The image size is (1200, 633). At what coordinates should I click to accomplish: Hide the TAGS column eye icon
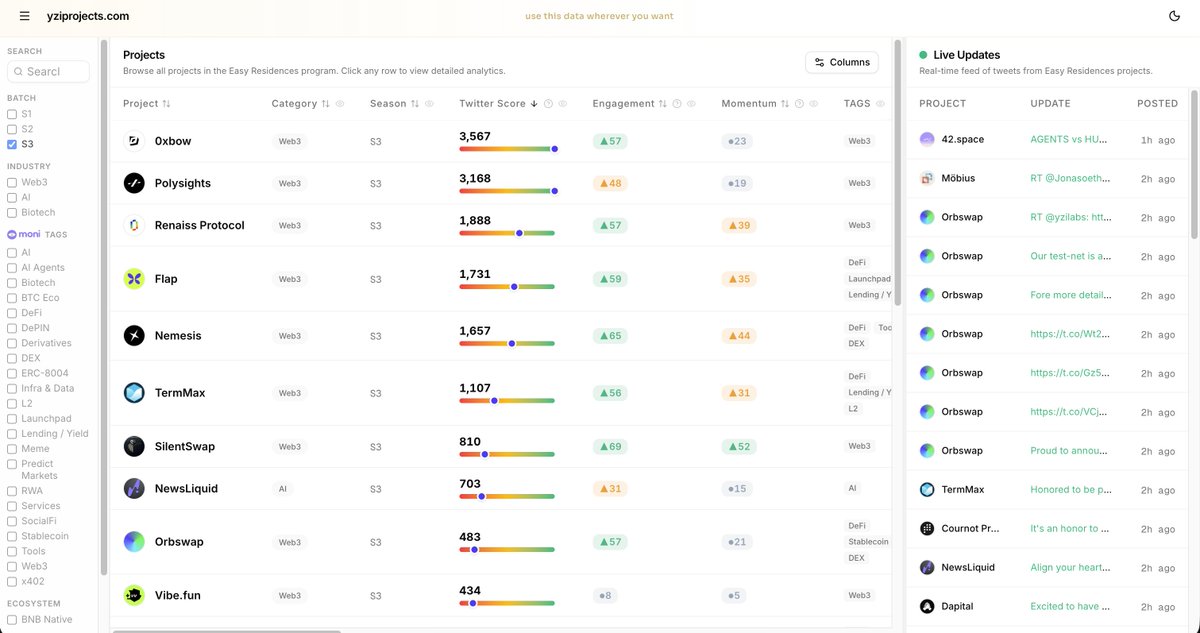(880, 104)
